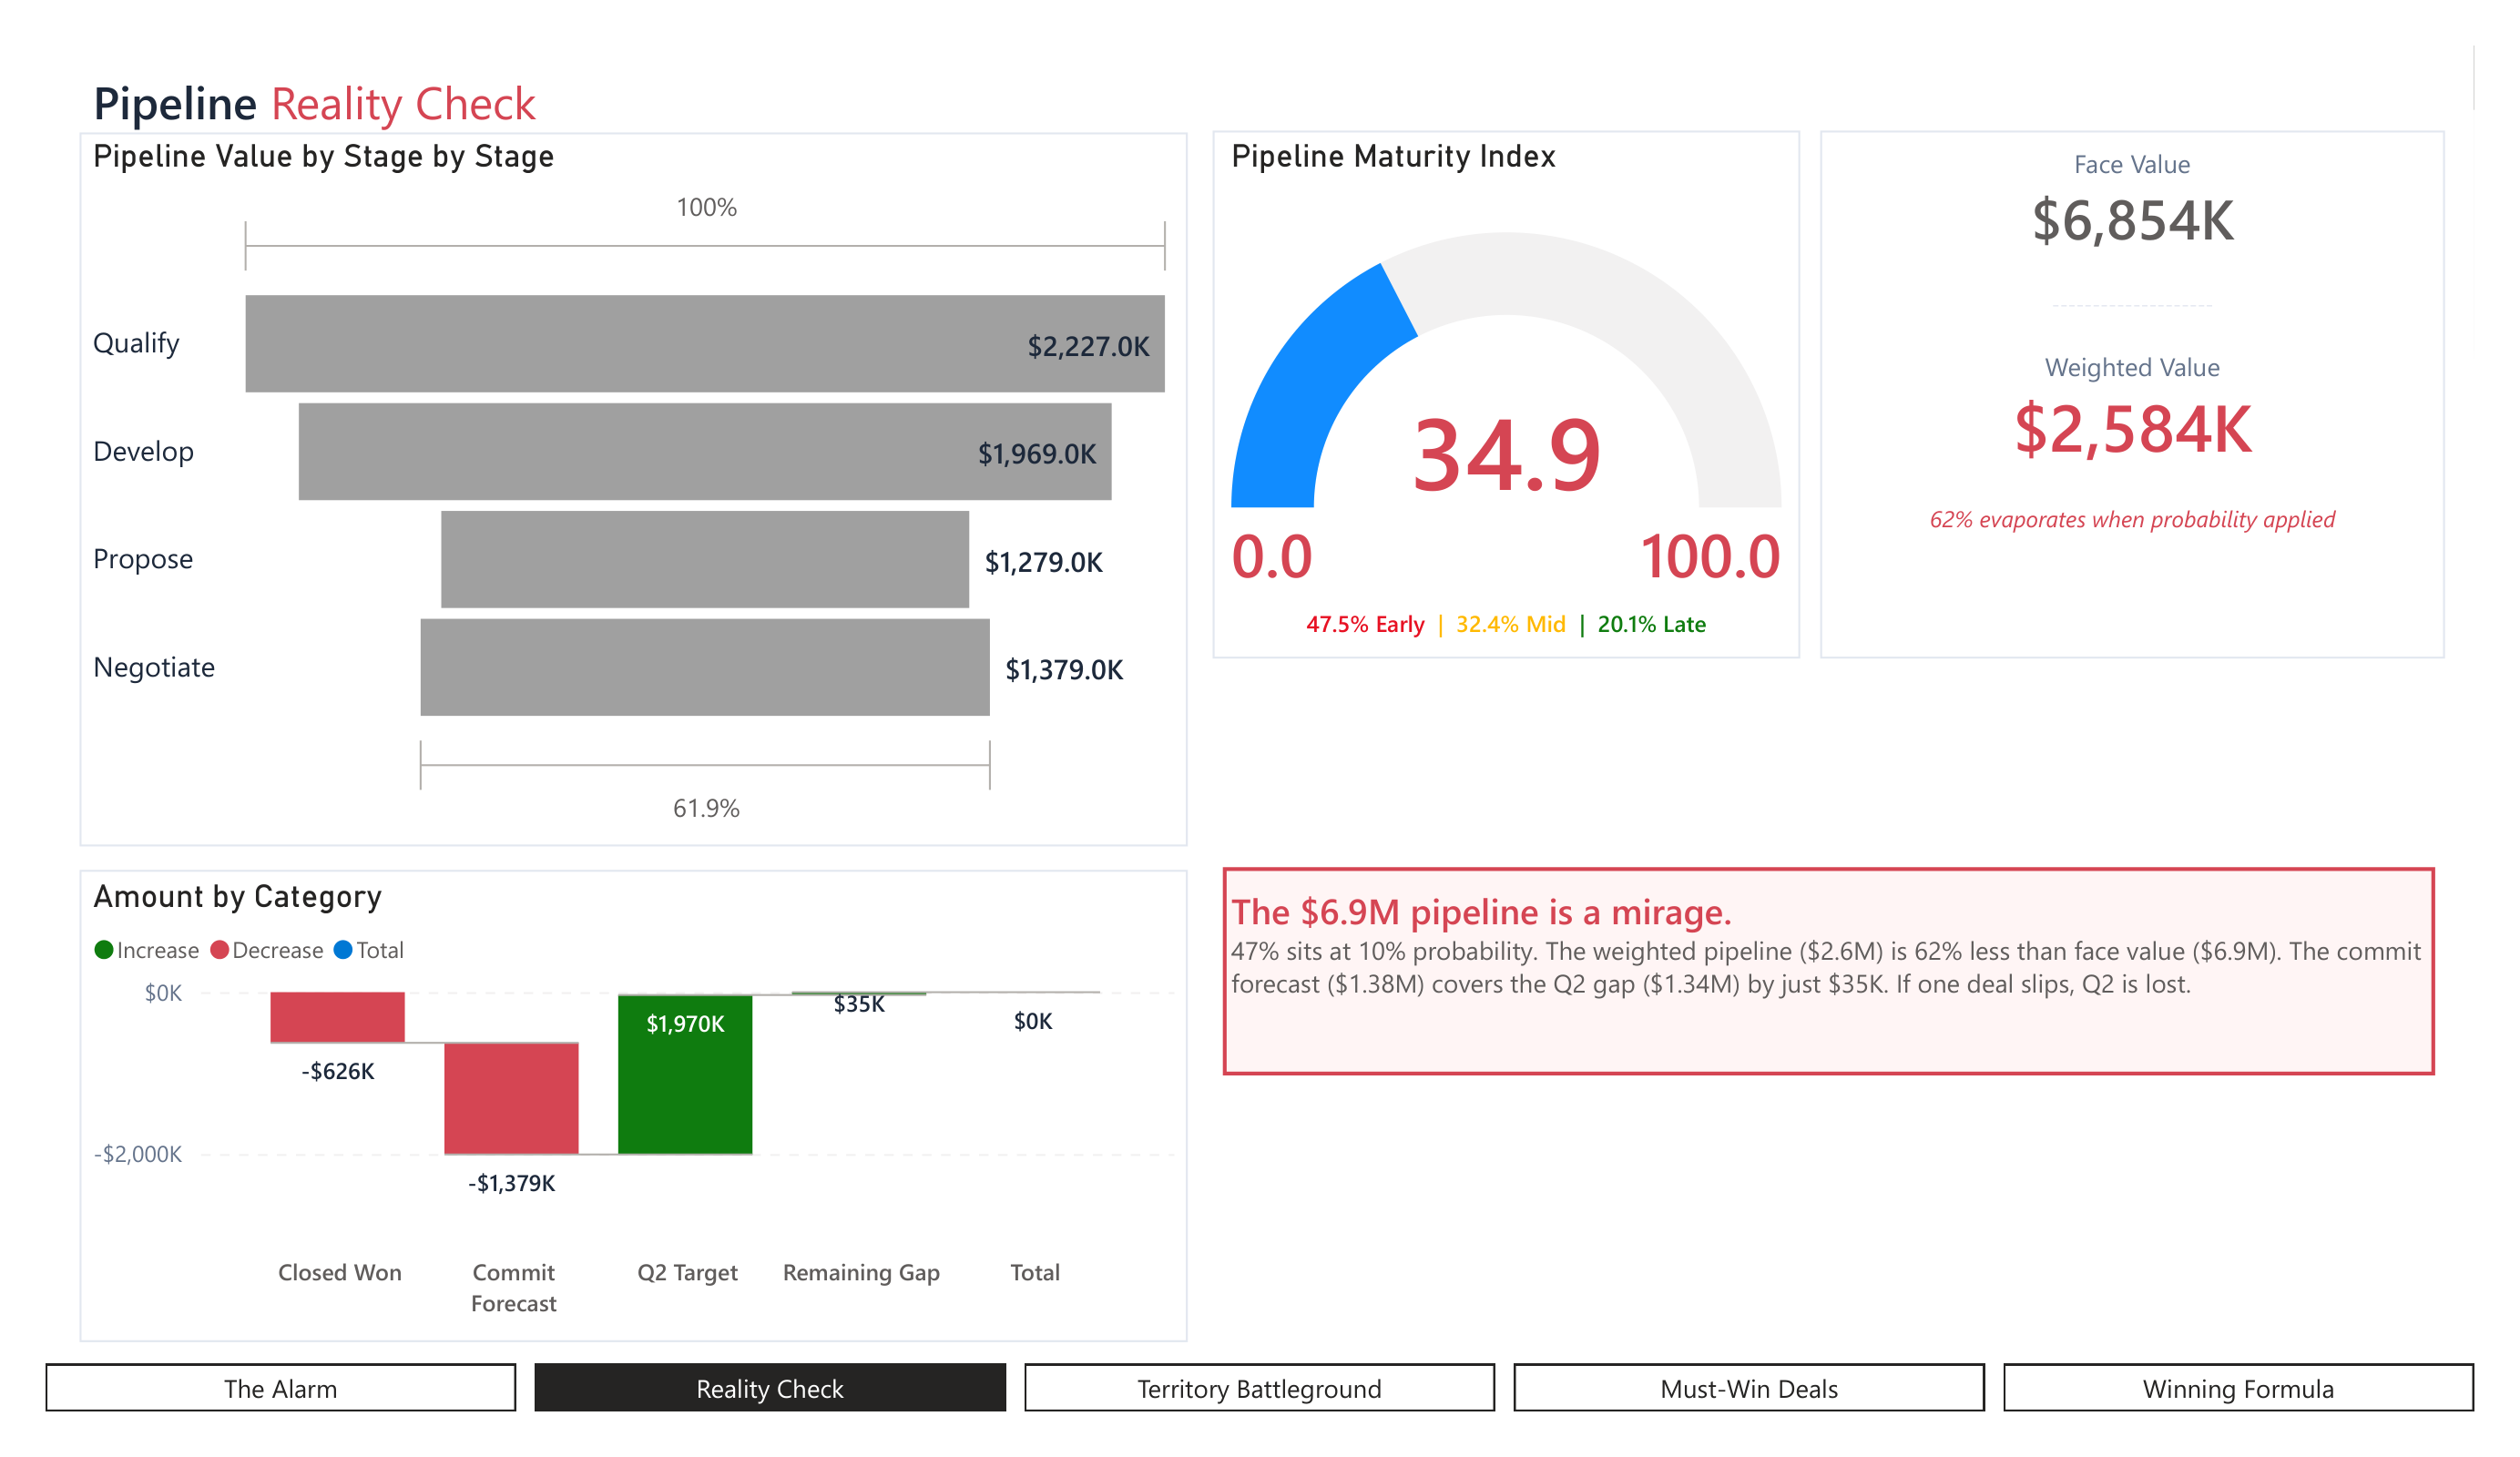Click the Propose funnel bar
Screen dimensions: 2520x1457
tap(704, 559)
